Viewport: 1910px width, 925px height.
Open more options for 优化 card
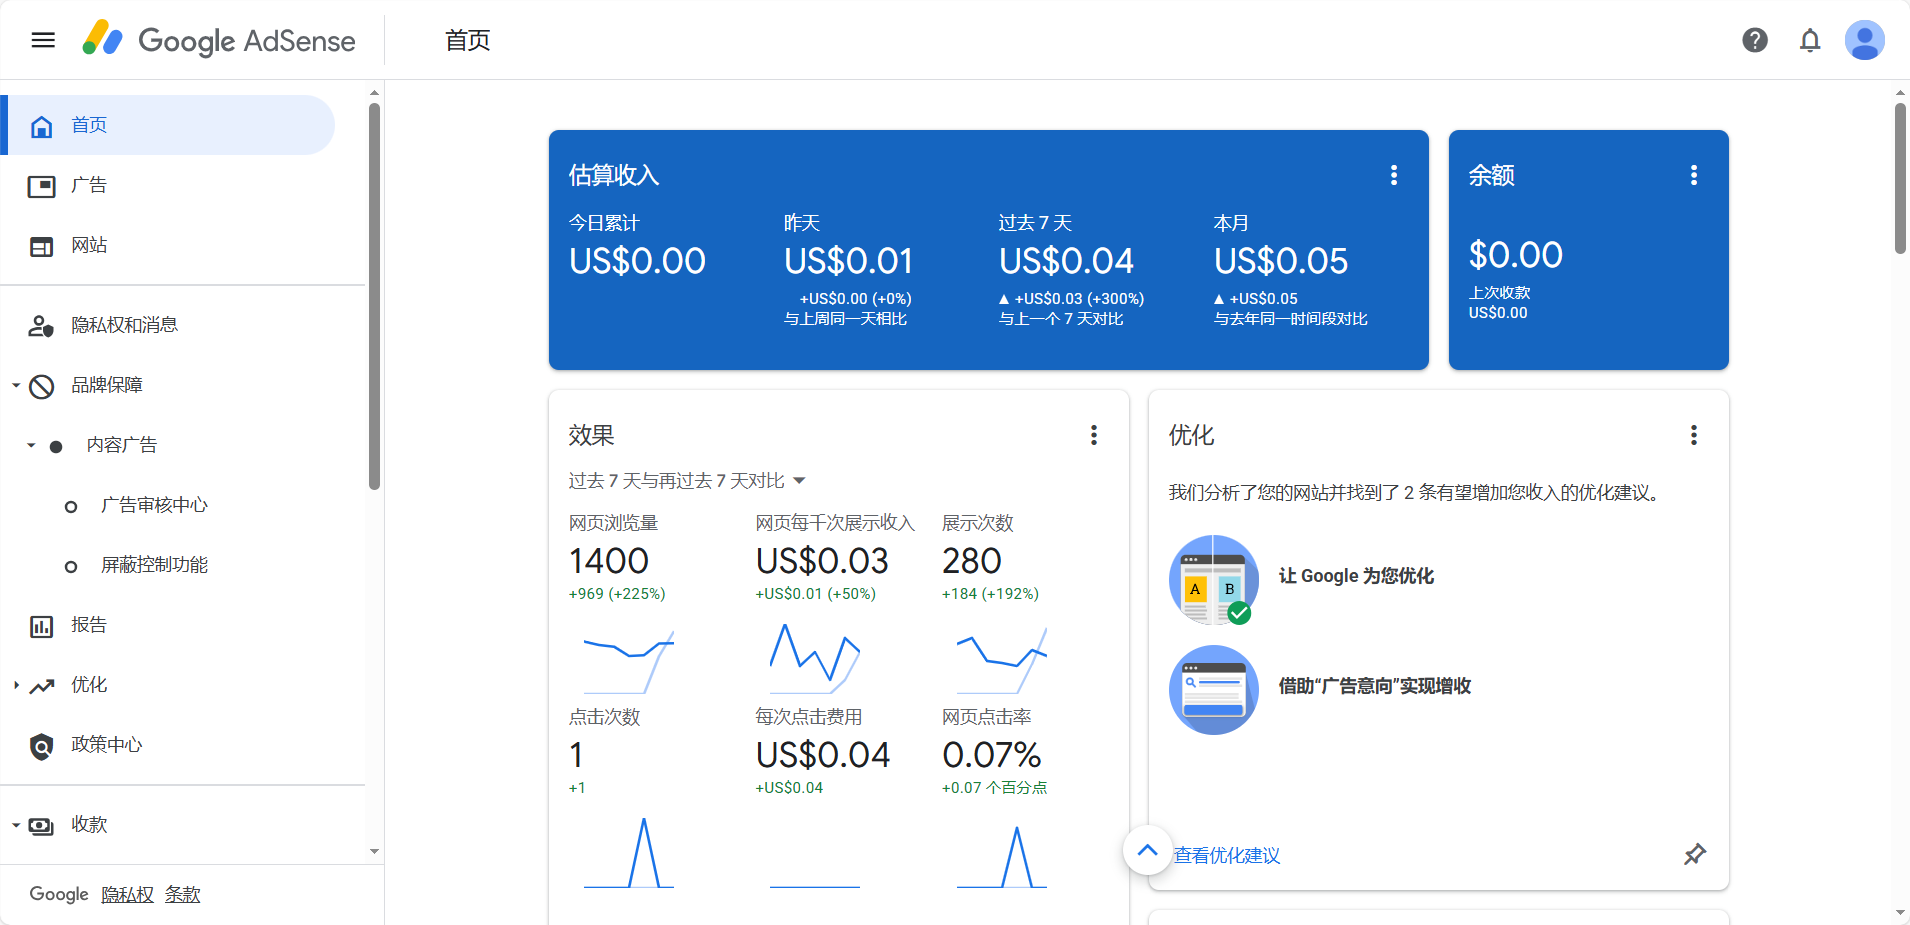coord(1693,435)
